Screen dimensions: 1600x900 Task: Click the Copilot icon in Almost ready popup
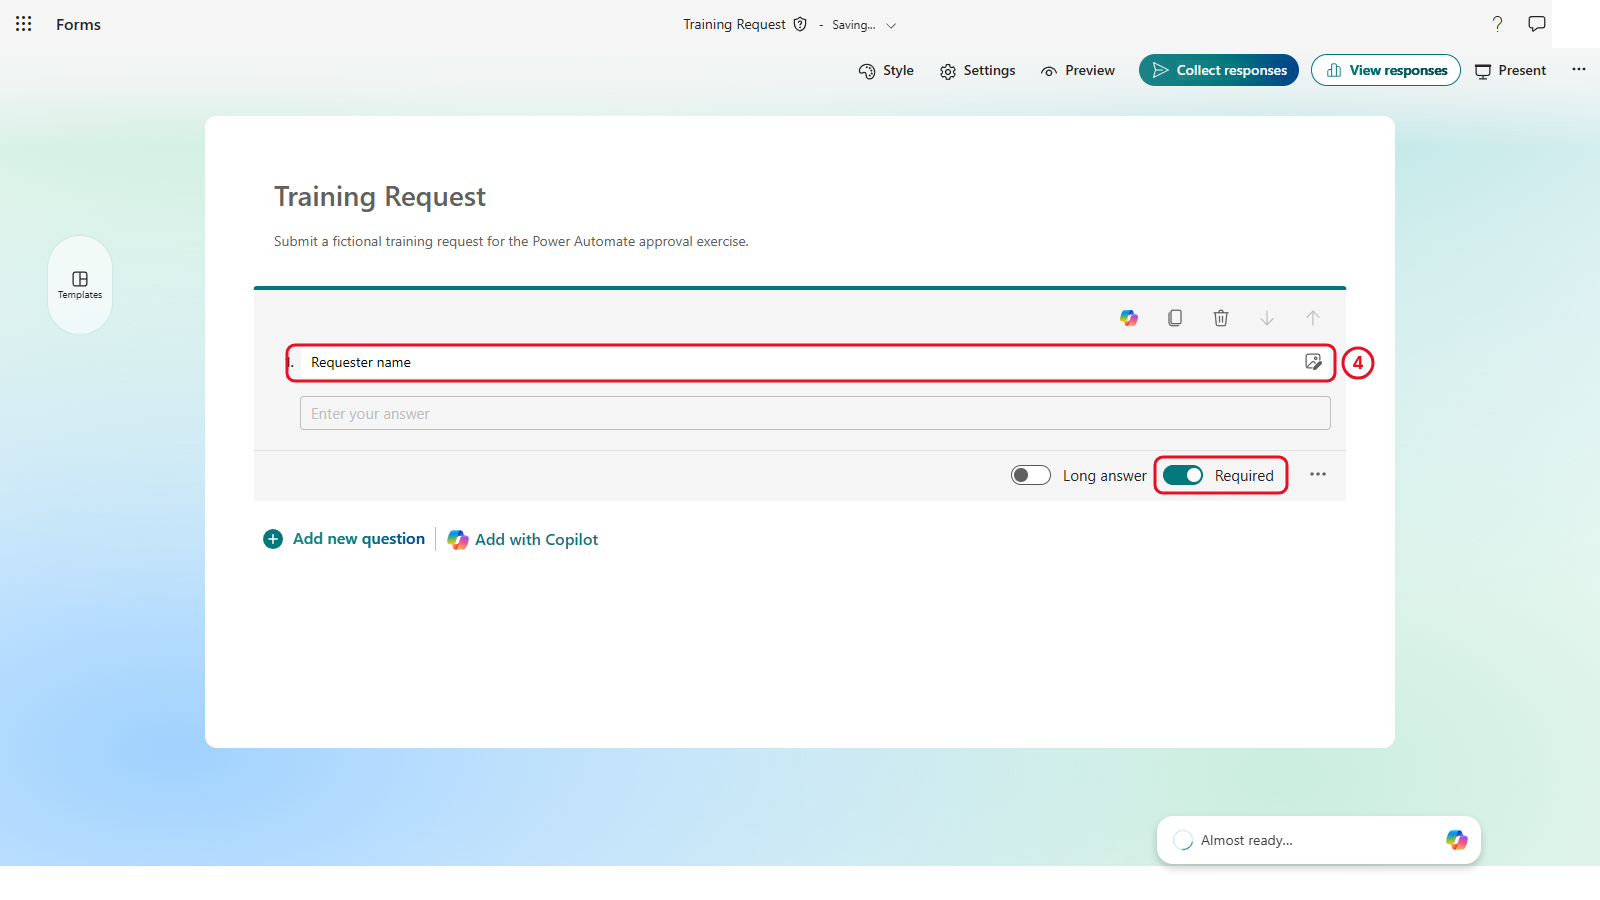click(1457, 840)
